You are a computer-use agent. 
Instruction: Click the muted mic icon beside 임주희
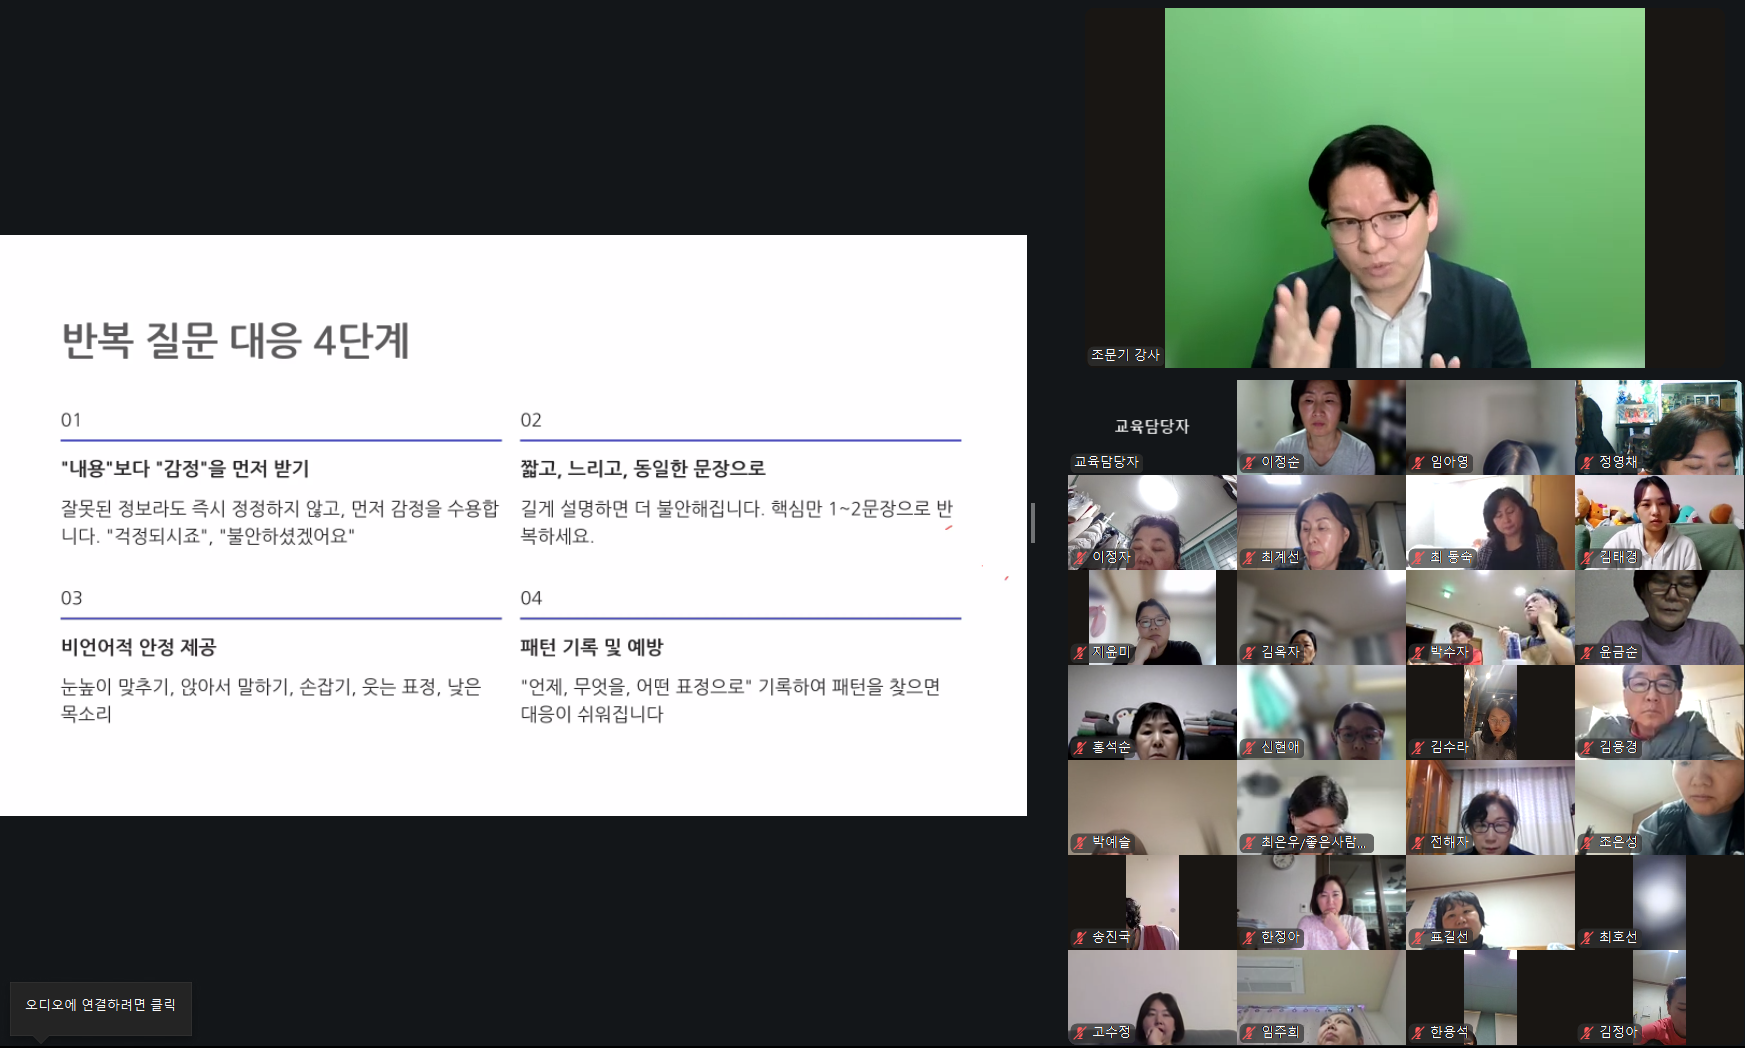(x=1249, y=1032)
